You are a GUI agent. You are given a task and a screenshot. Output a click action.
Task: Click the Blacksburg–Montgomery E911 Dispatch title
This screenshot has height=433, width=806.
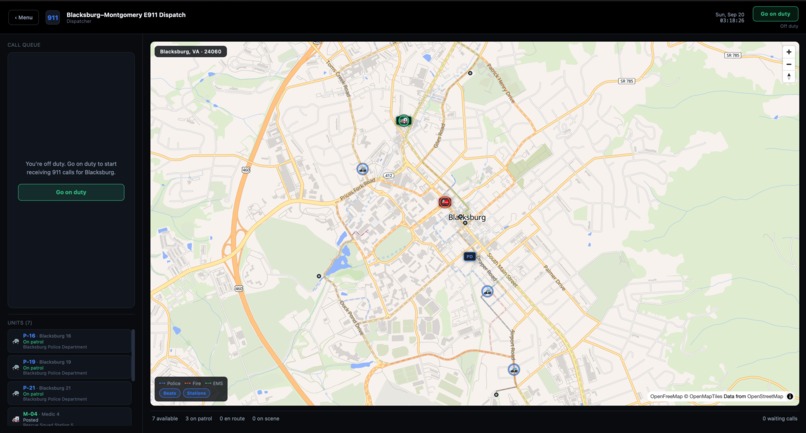(126, 15)
